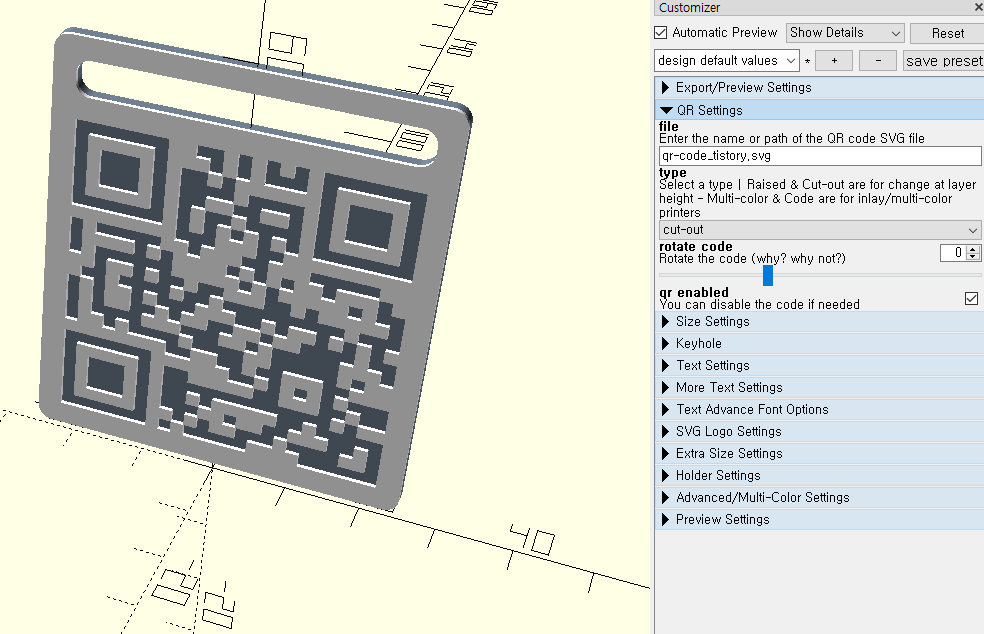Open the Show Details dropdown
Screen dimensions: 984x634
coord(845,33)
